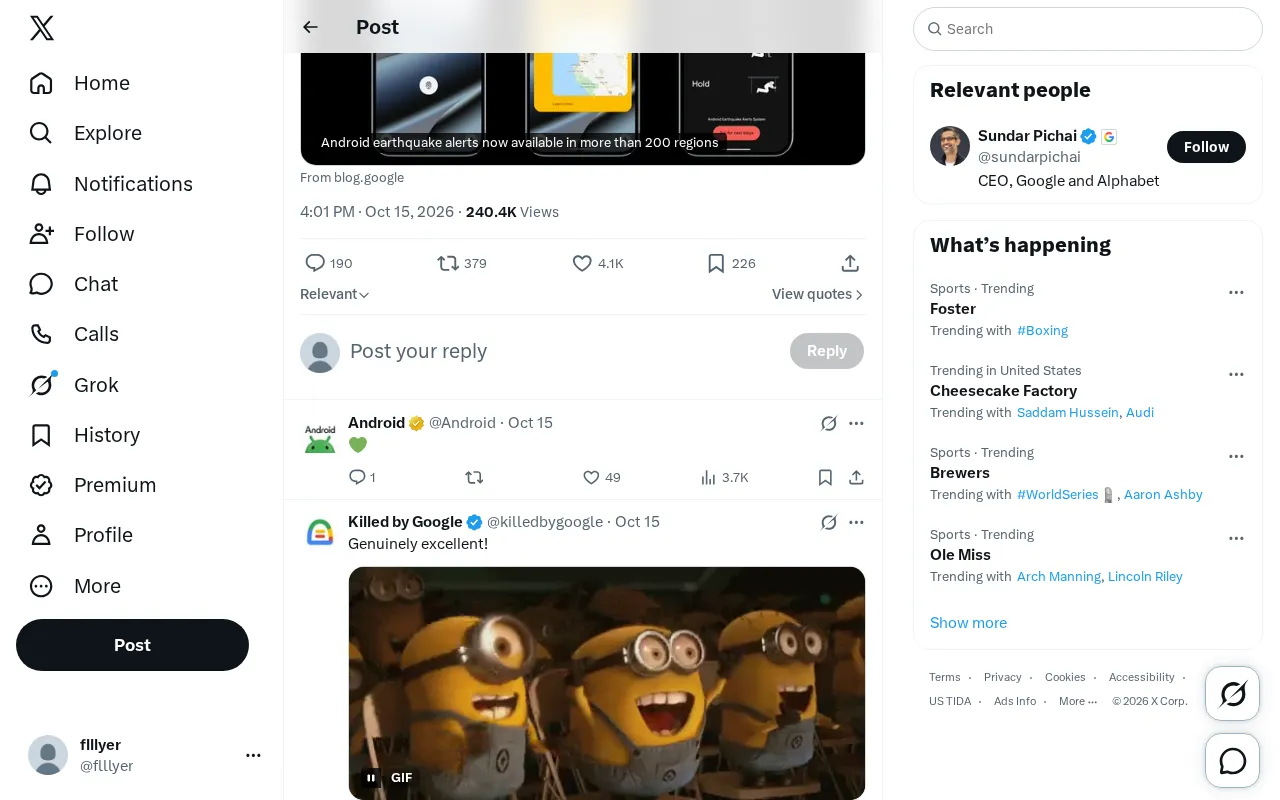Share the main post via upload icon
This screenshot has height=800, width=1280.
850,263
